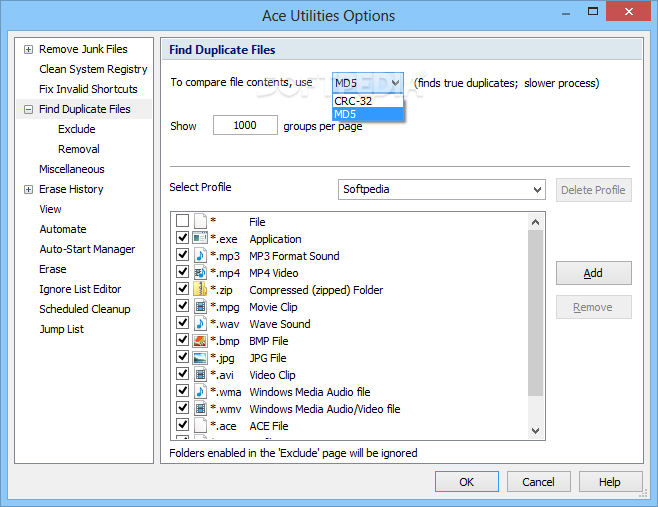
Task: Click the Application icon beside *.exe
Action: [x=200, y=238]
